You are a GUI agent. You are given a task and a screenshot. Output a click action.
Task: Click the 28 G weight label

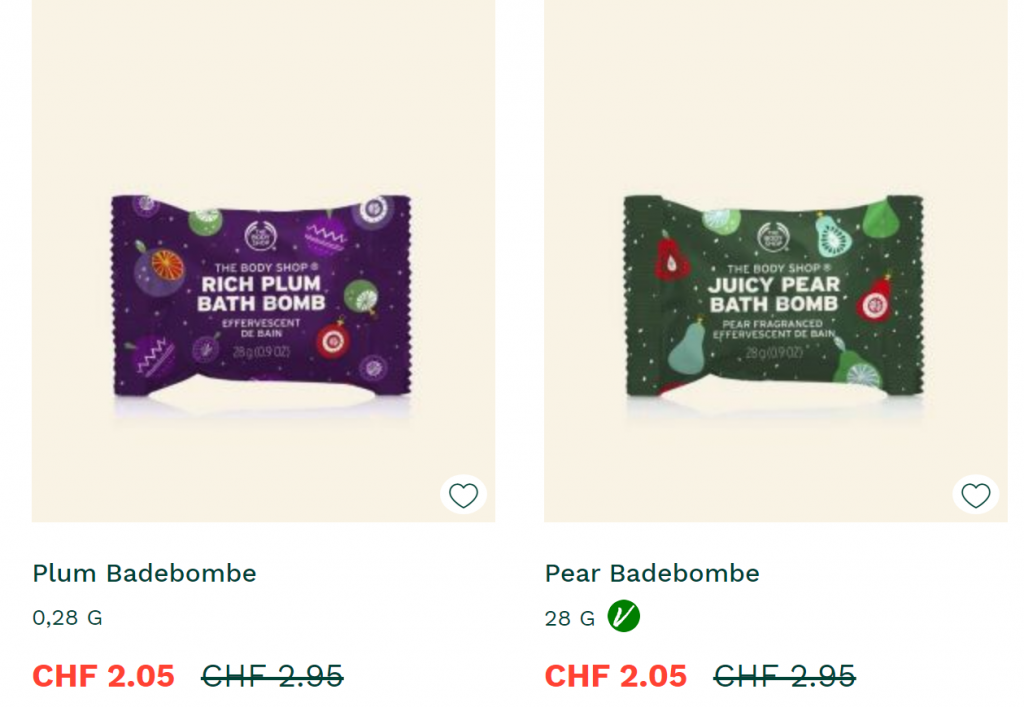[x=569, y=618]
